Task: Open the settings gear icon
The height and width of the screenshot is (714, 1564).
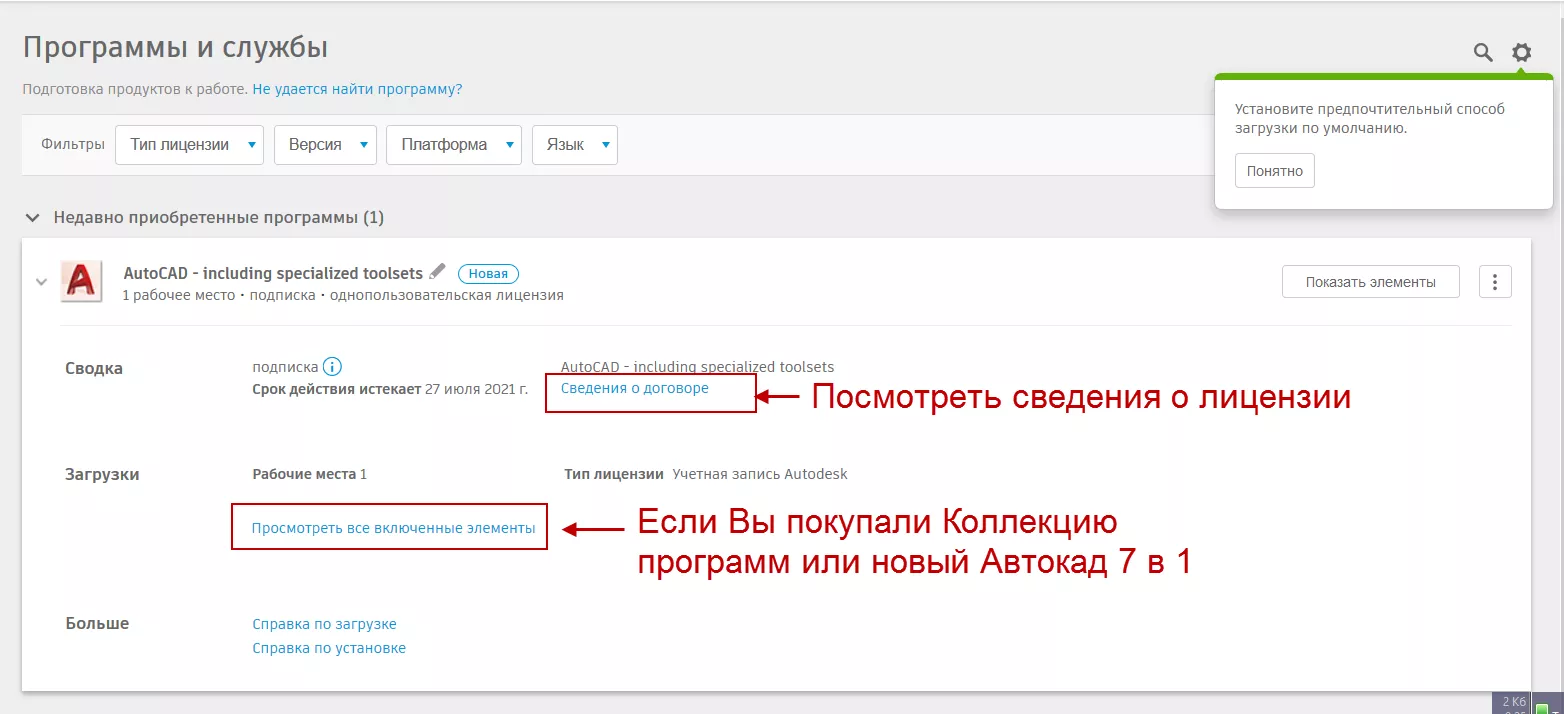Action: click(x=1521, y=53)
